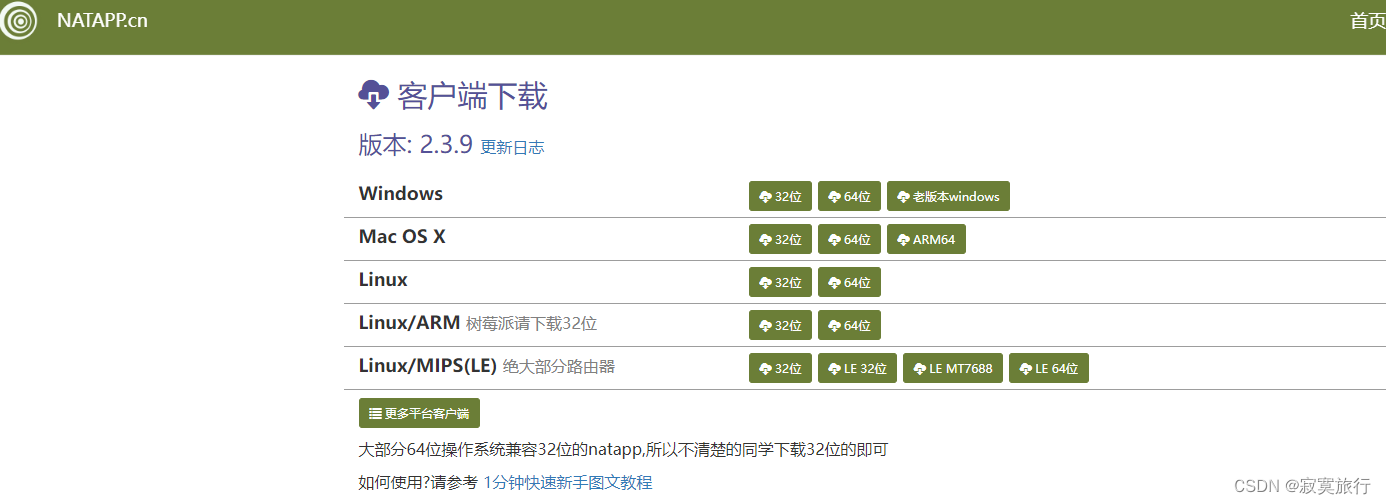This screenshot has height=504, width=1386.
Task: Download Linux 32位 client
Action: (x=780, y=283)
